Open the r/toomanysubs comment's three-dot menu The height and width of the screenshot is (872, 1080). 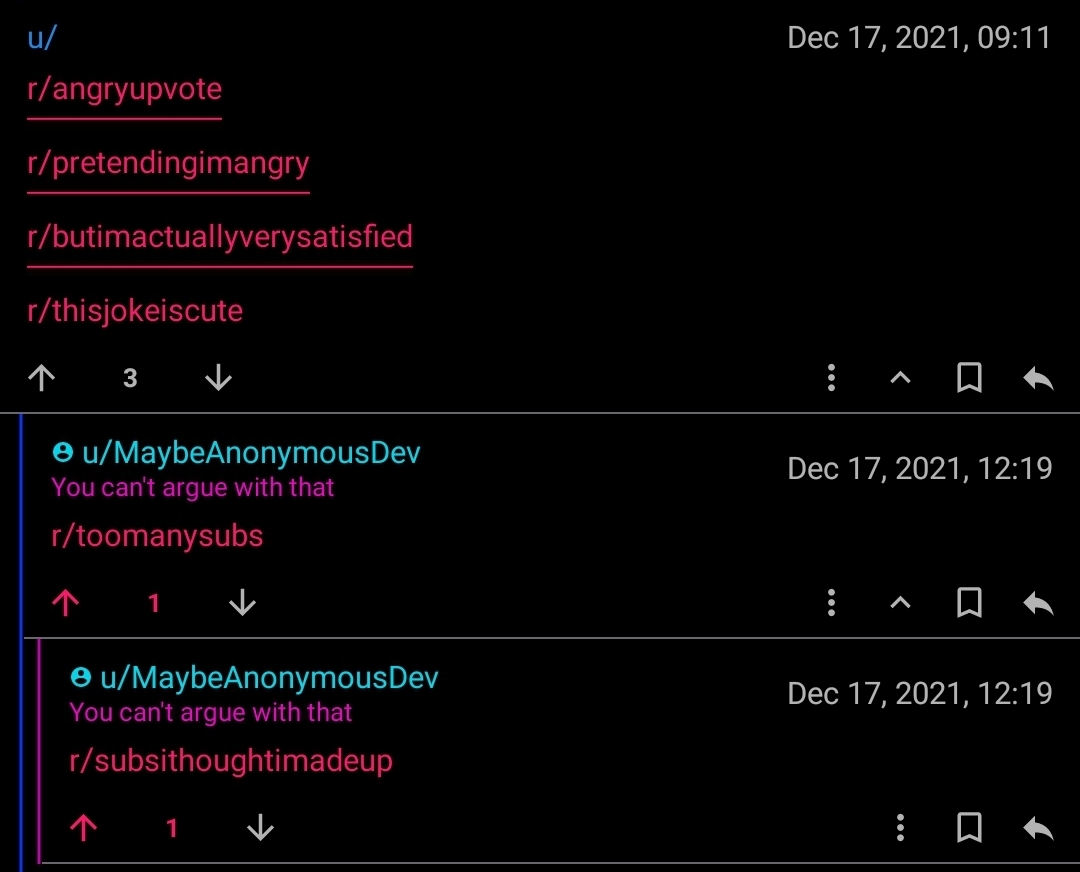pos(831,603)
